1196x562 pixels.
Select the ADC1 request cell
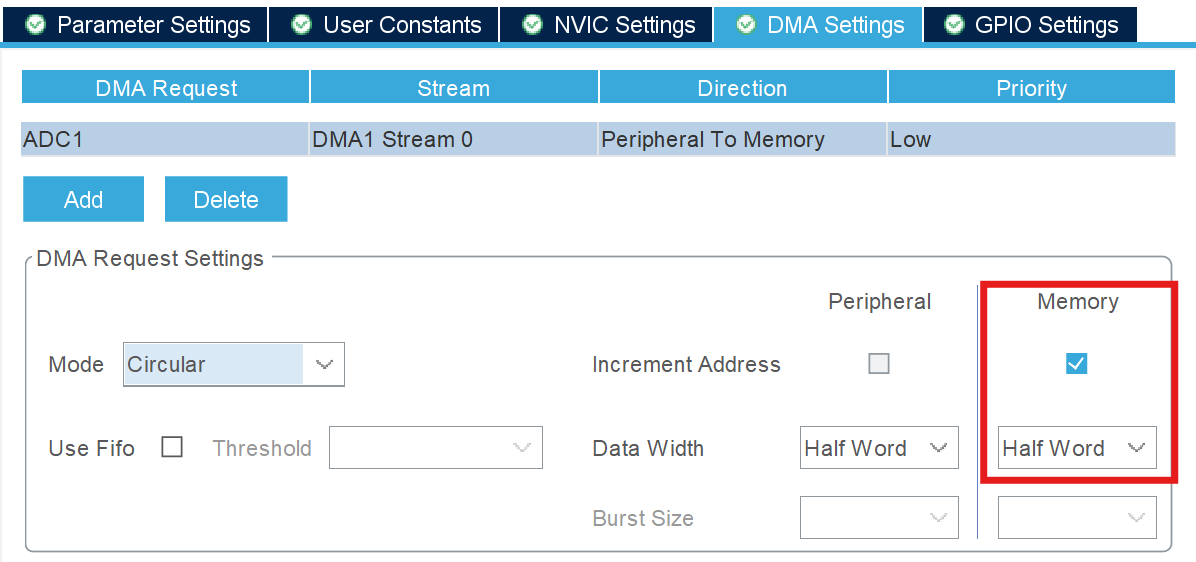click(x=165, y=140)
